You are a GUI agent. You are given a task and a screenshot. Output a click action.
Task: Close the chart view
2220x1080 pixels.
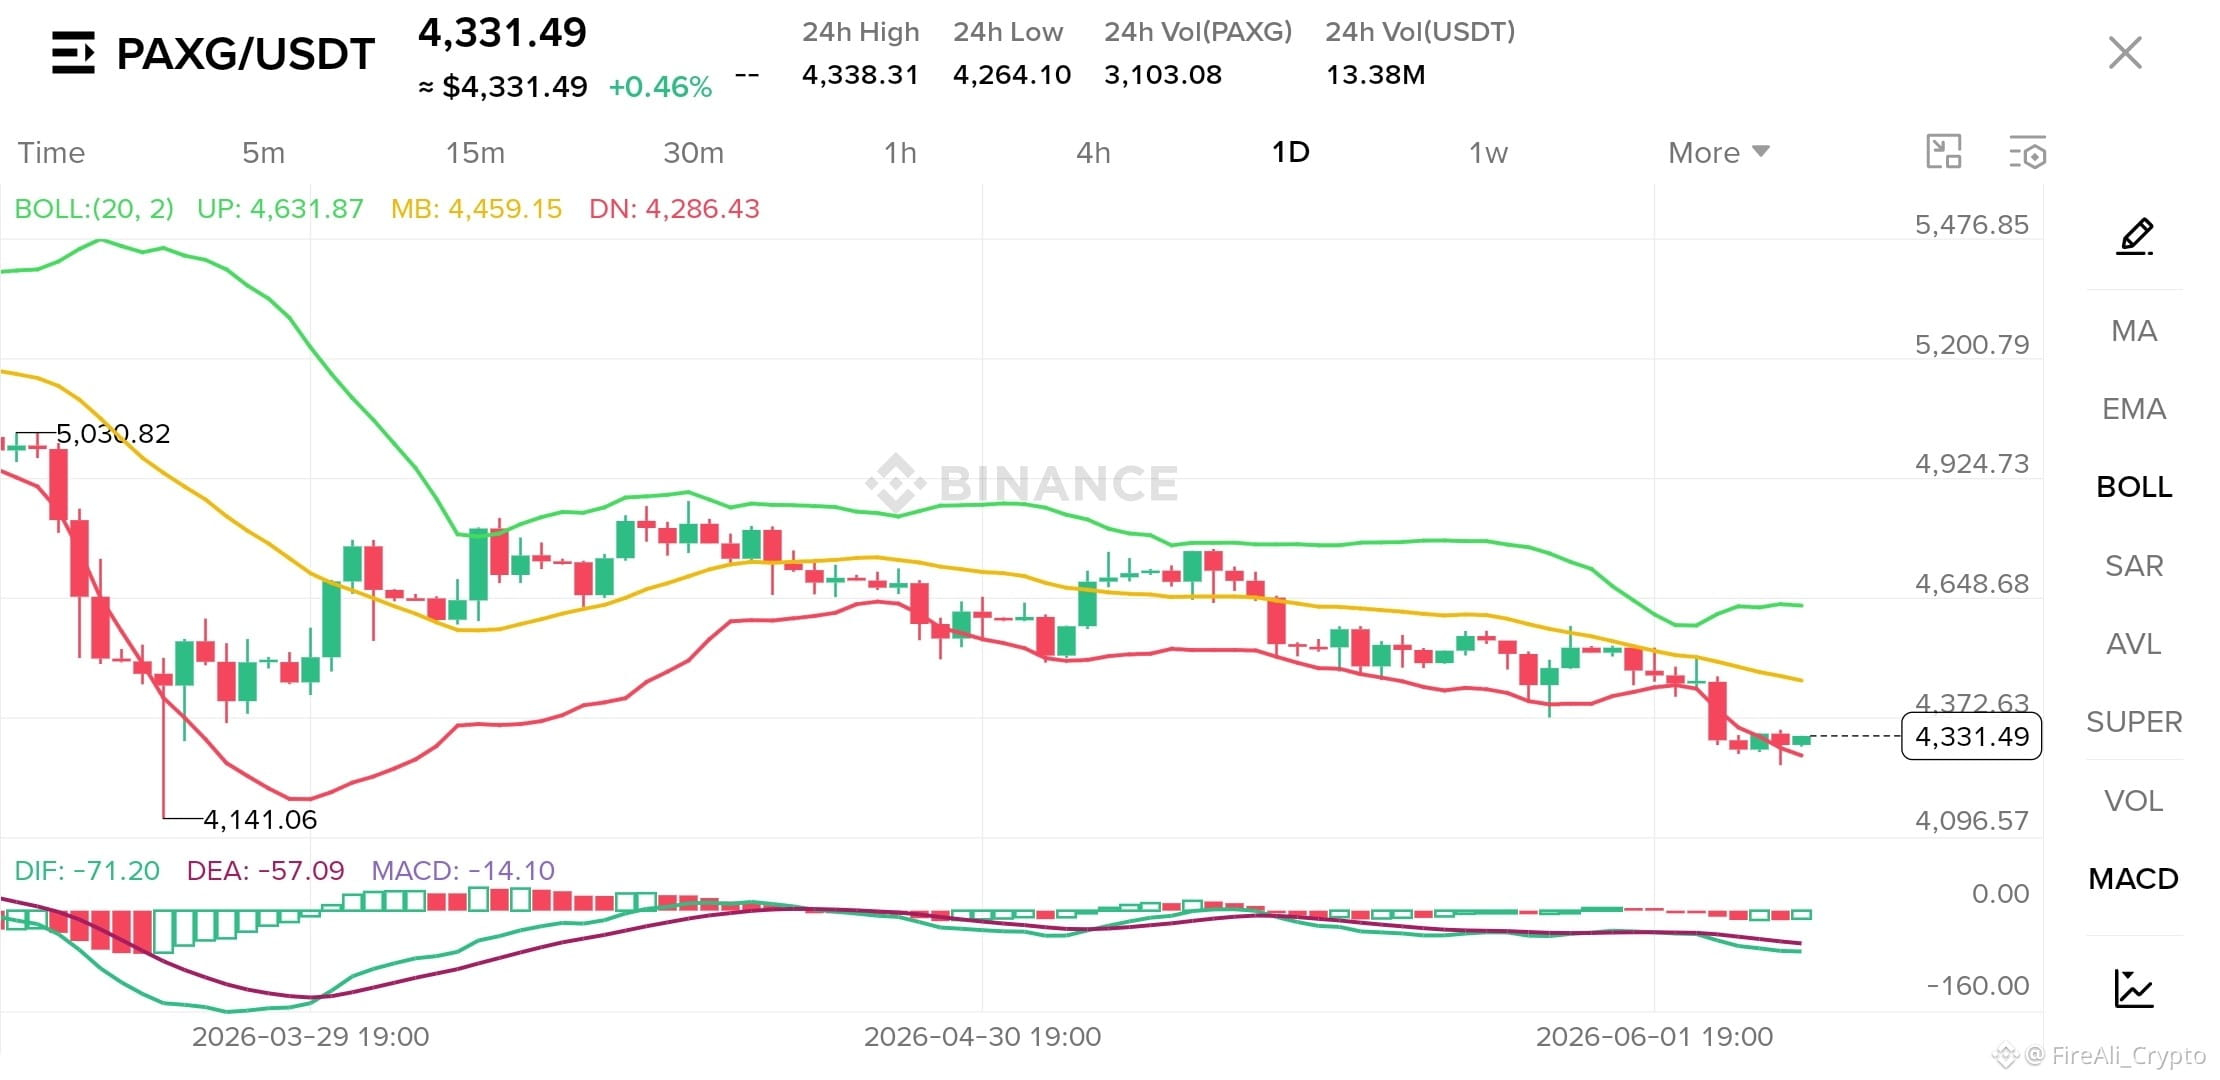(2125, 53)
